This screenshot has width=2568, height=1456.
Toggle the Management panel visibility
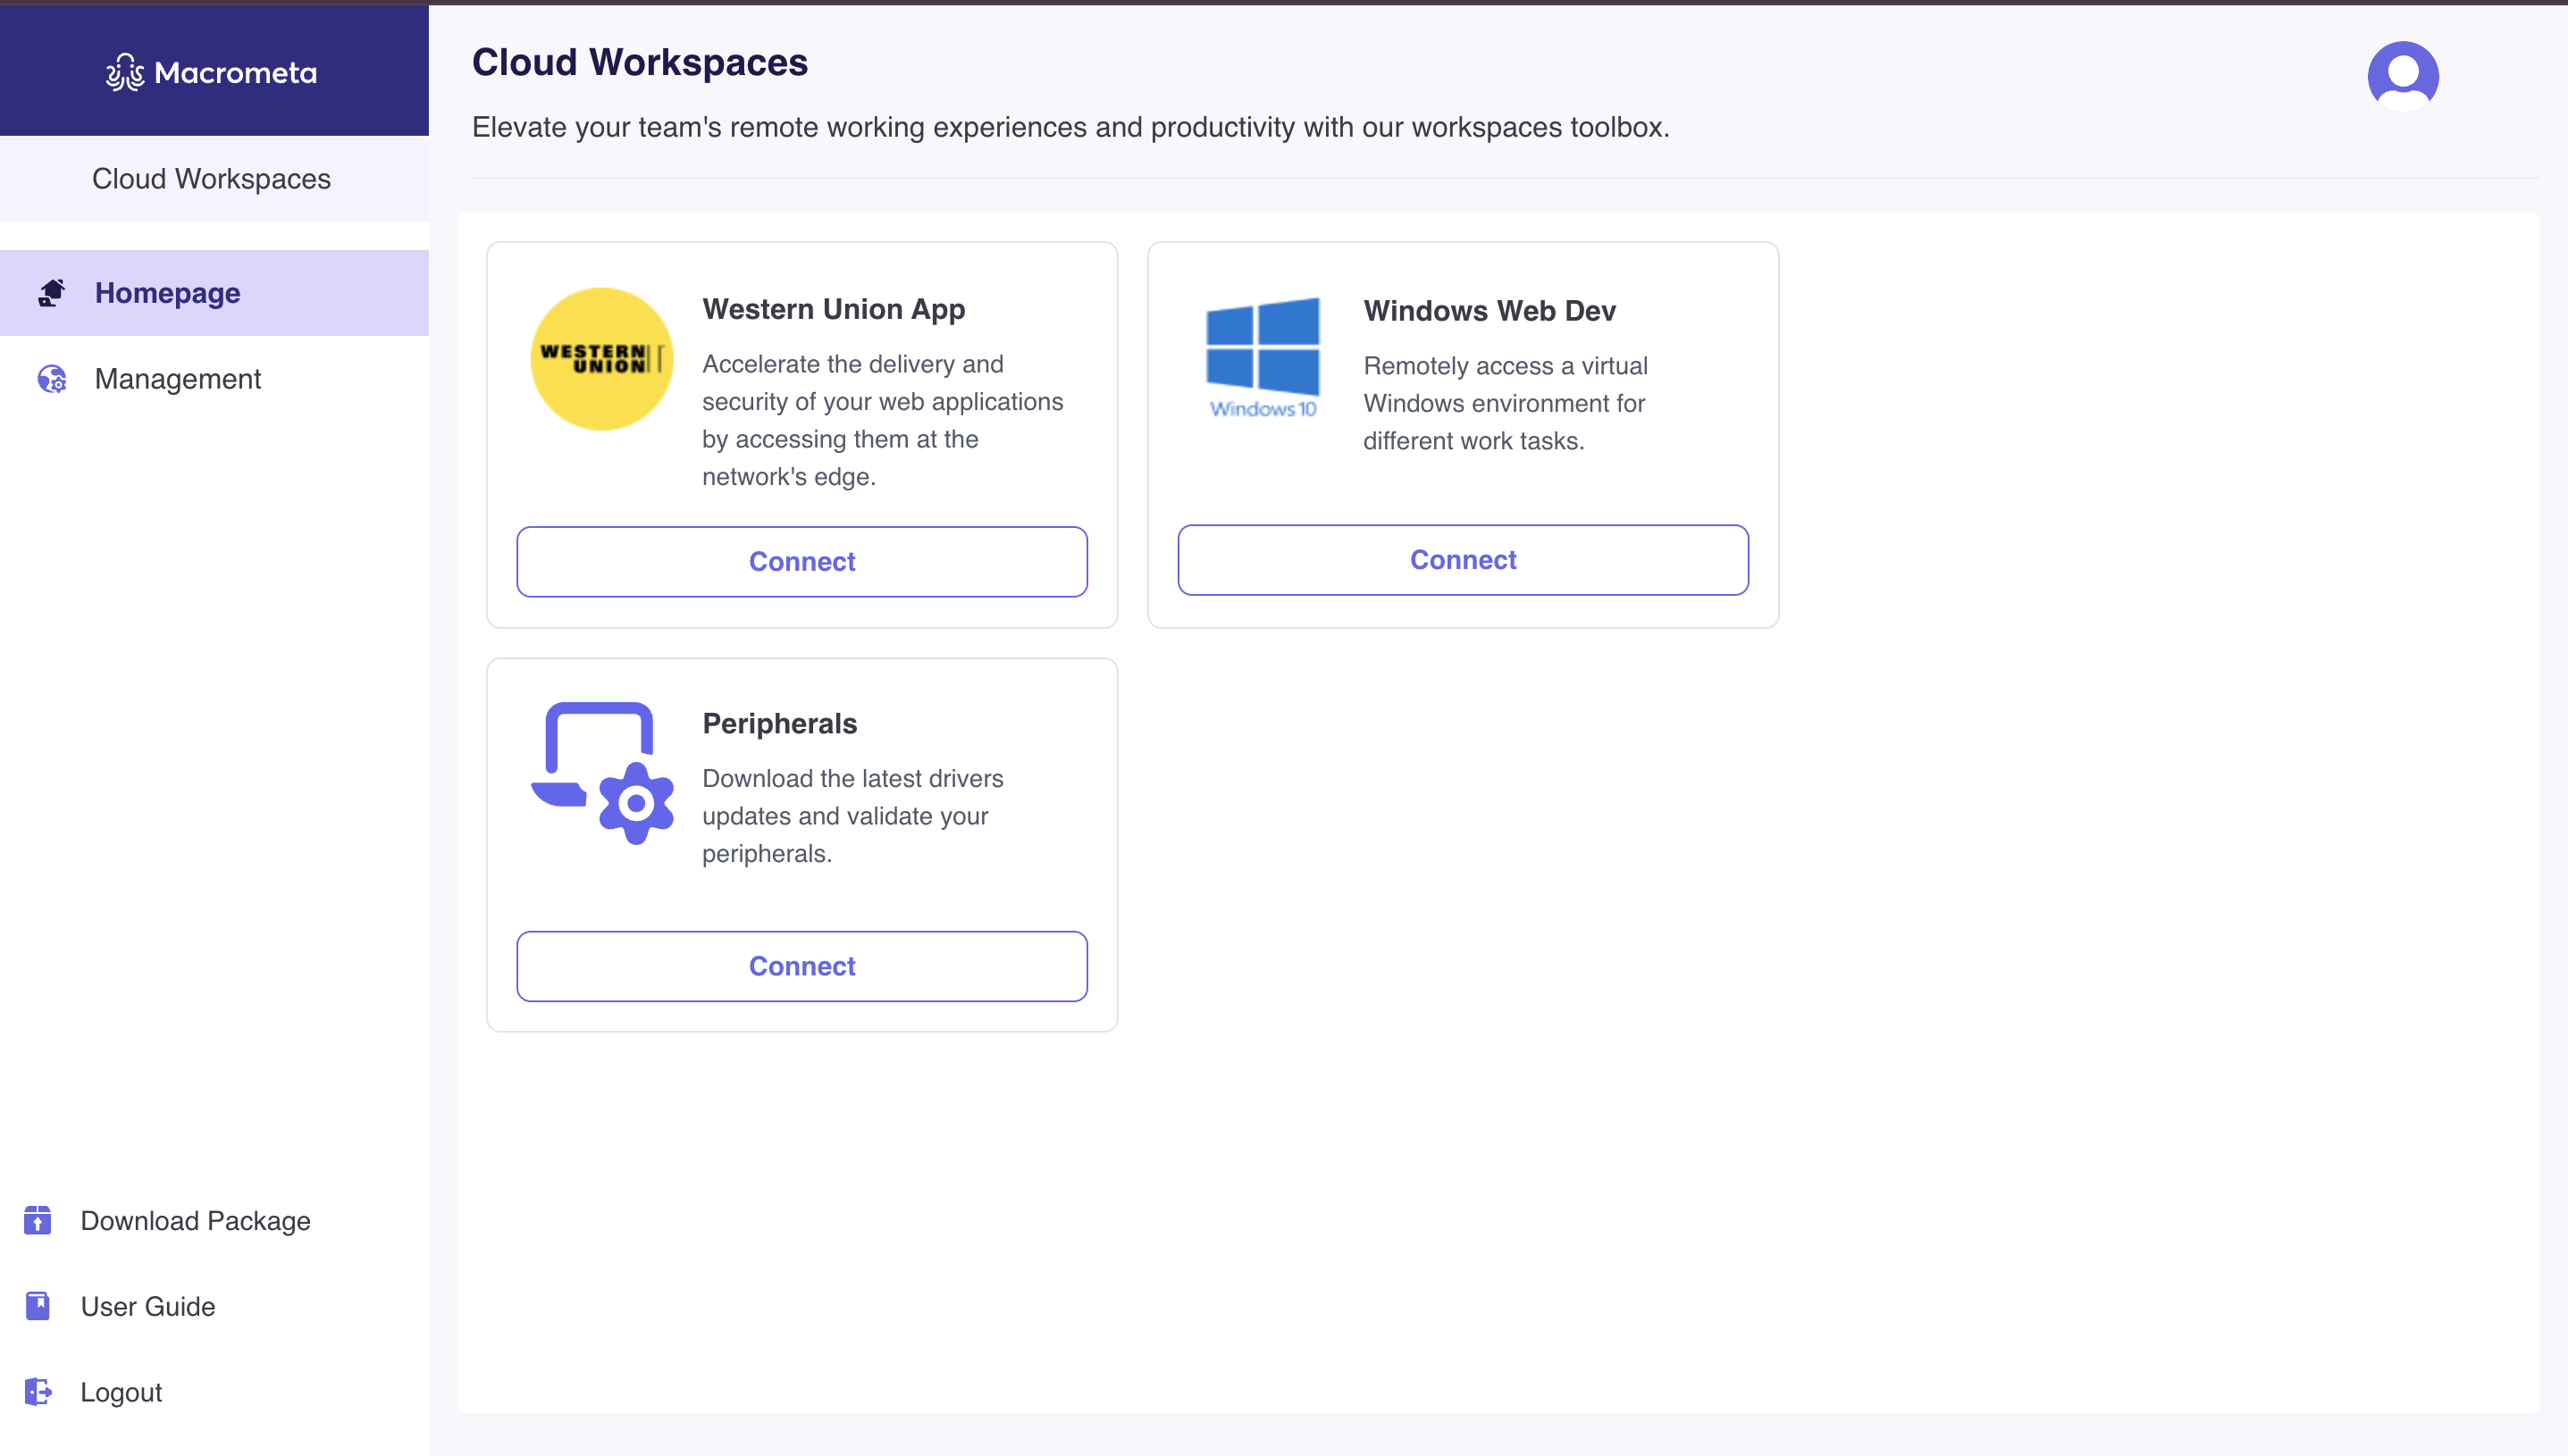[176, 379]
